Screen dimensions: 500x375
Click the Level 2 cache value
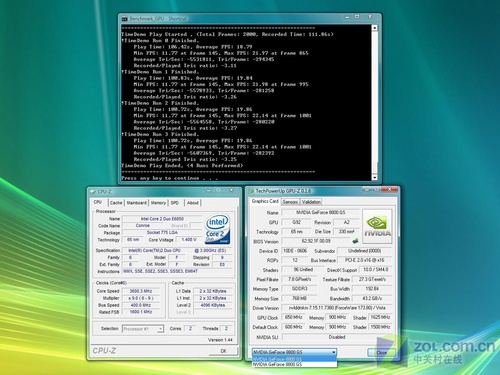point(213,305)
